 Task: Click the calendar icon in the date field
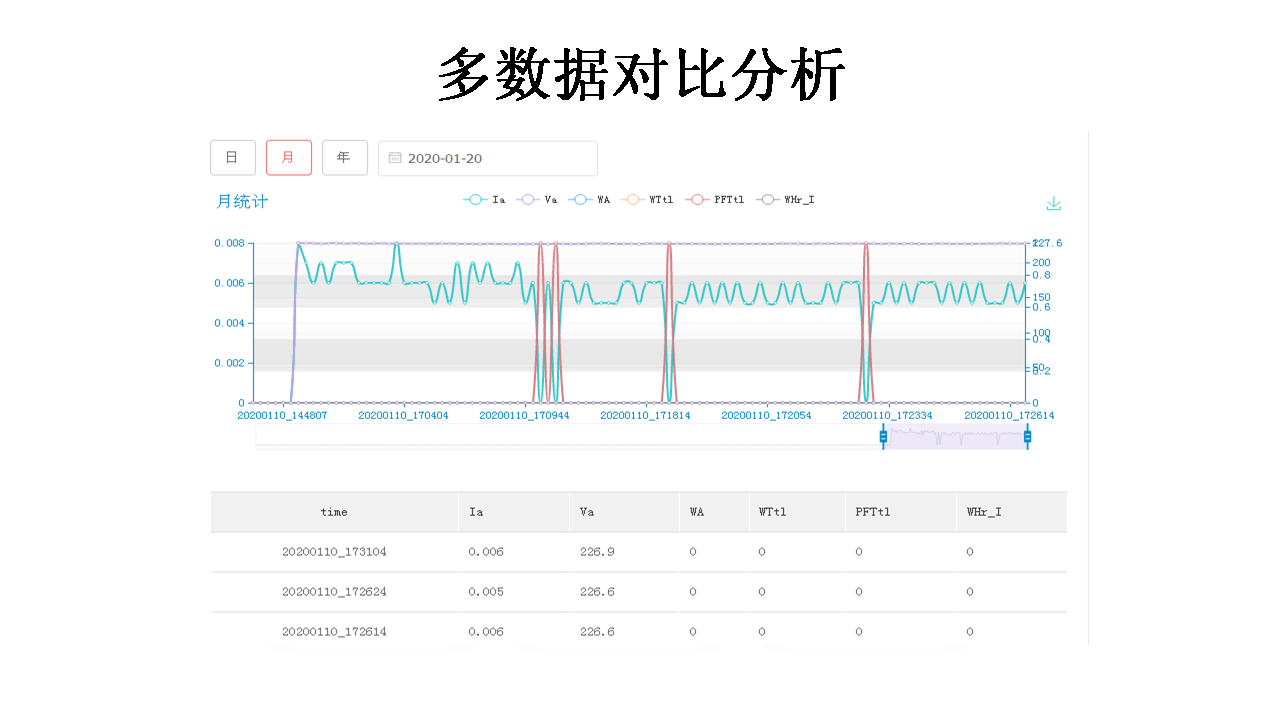pos(395,158)
